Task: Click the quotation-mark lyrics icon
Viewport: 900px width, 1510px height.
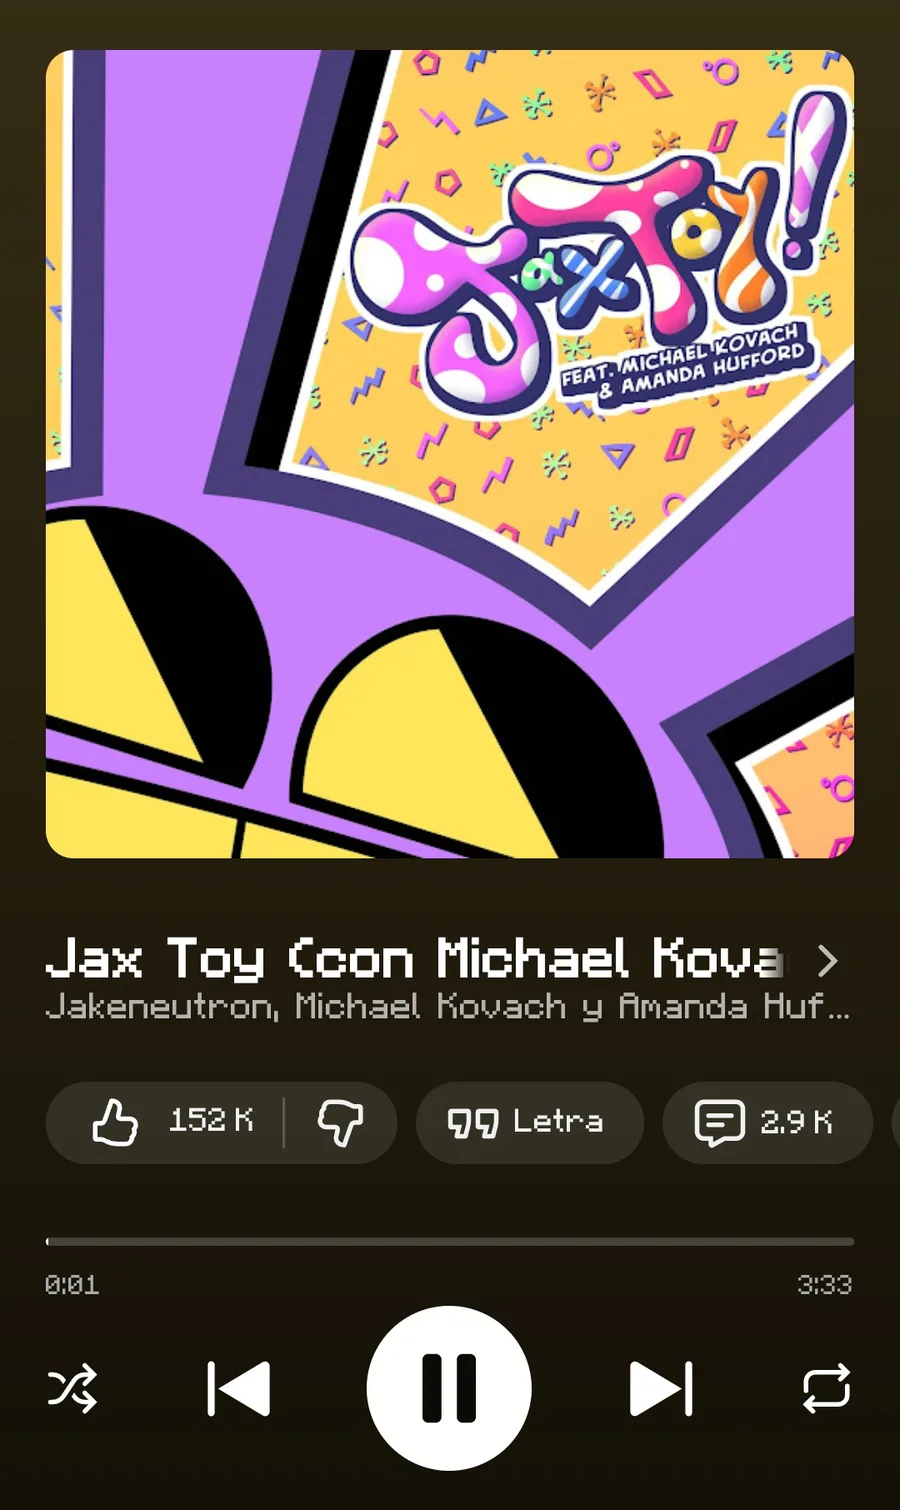Action: (473, 1123)
